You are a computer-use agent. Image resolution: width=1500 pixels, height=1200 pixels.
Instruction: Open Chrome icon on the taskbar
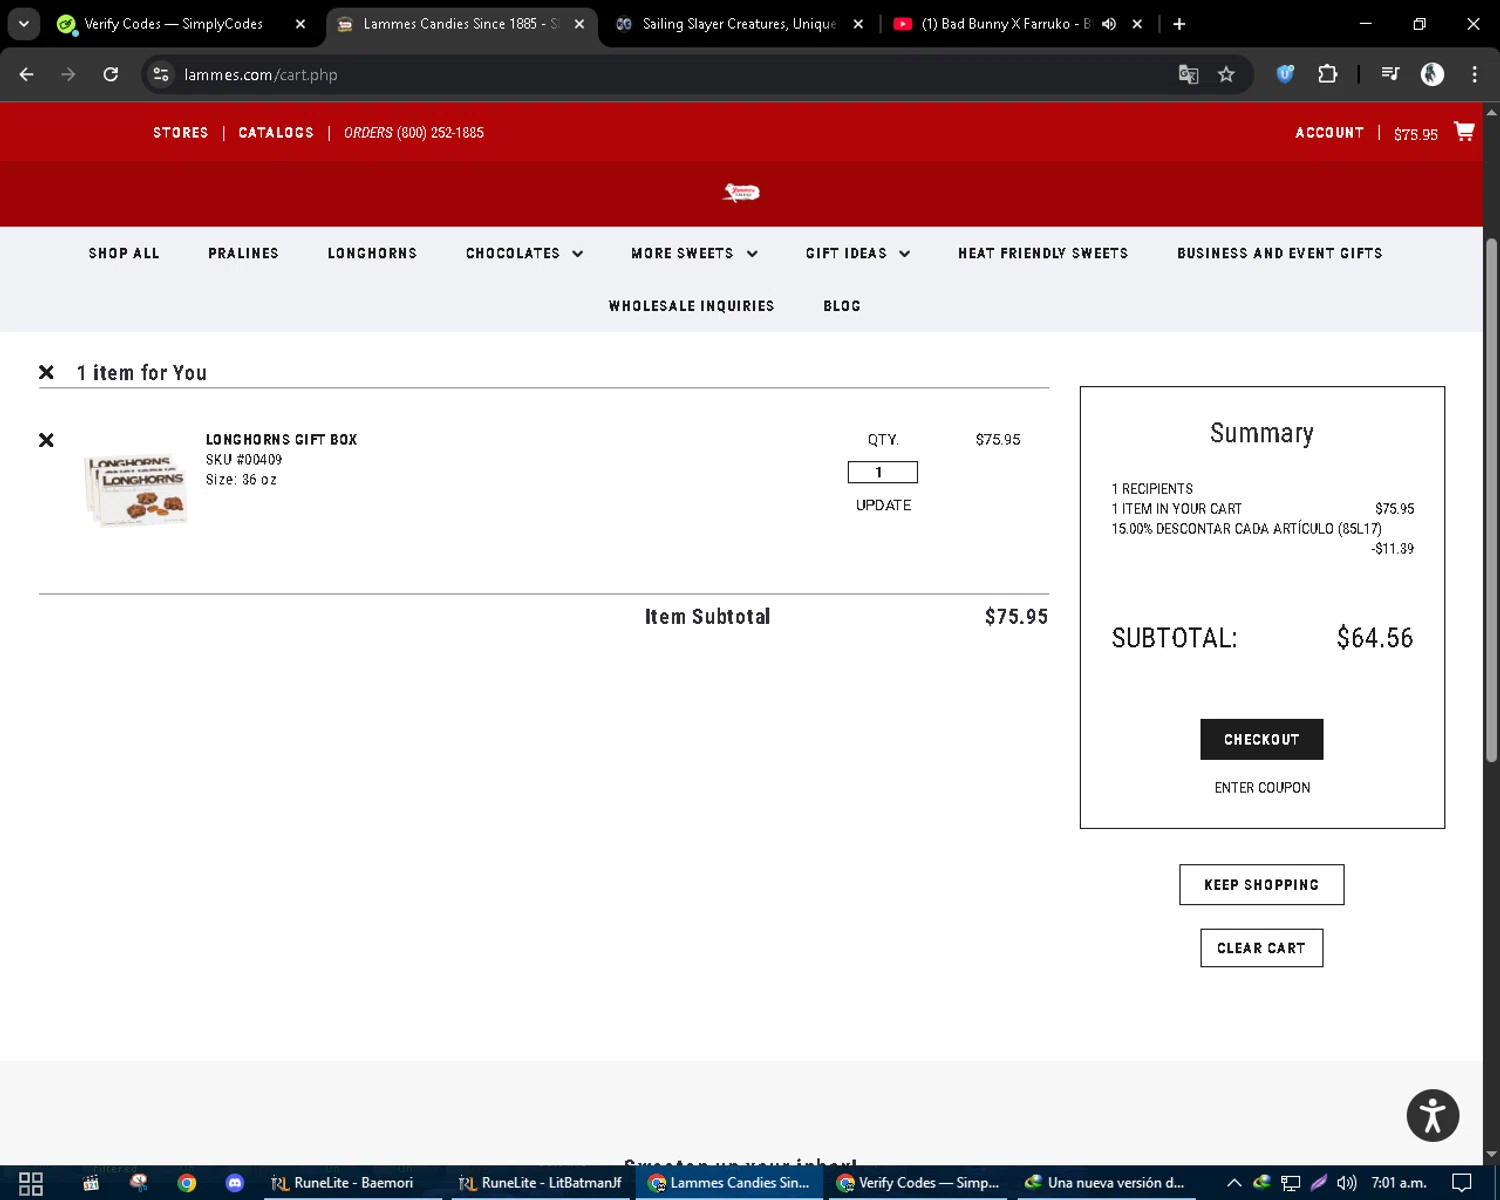tap(187, 1183)
